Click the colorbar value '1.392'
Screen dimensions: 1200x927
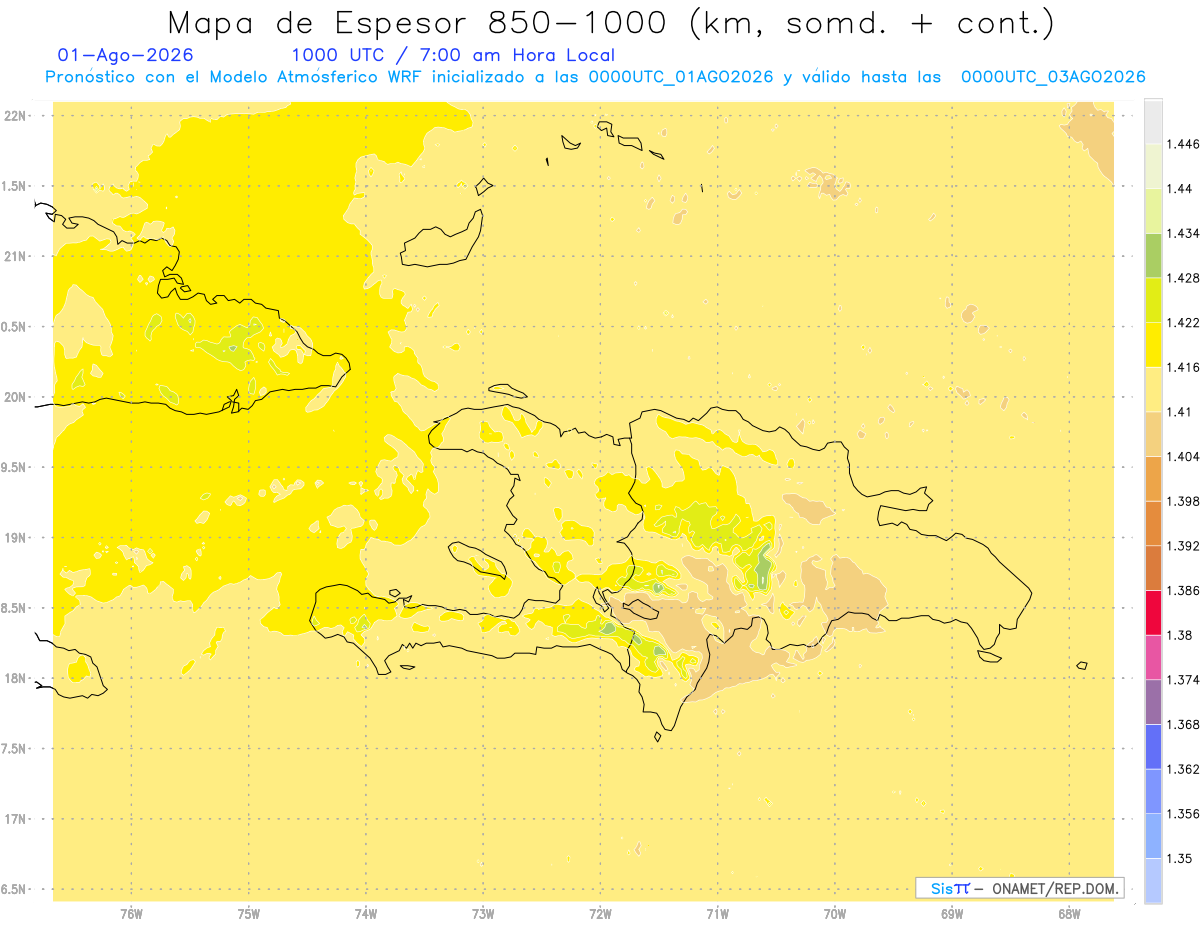[x=1183, y=546]
